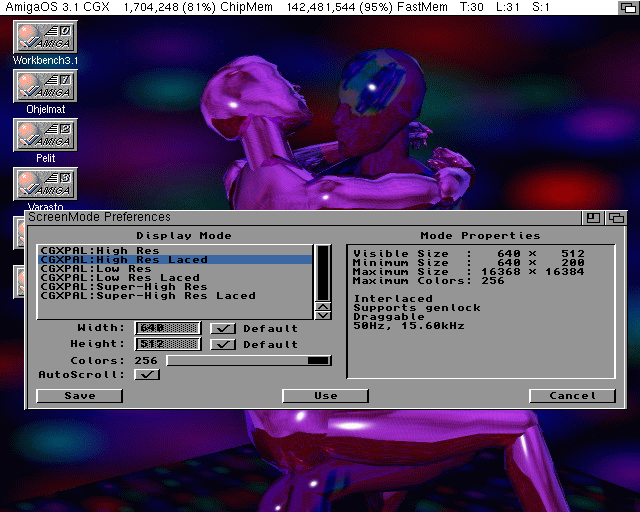Toggle the Width Default checkbox
This screenshot has height=512, width=640.
(223, 328)
